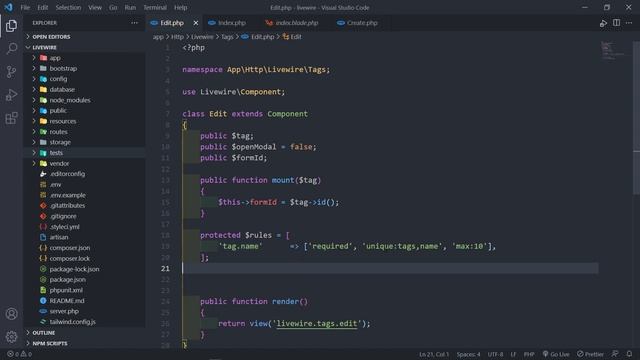
Task: Click the Run file icon in editor toolbar
Action: point(603,23)
